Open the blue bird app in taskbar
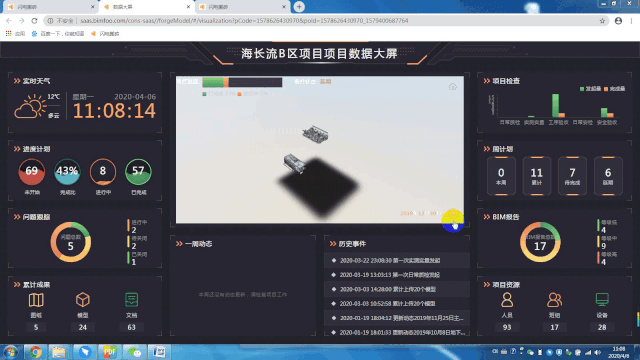Screen dimensions: 640x360 click(x=84, y=352)
